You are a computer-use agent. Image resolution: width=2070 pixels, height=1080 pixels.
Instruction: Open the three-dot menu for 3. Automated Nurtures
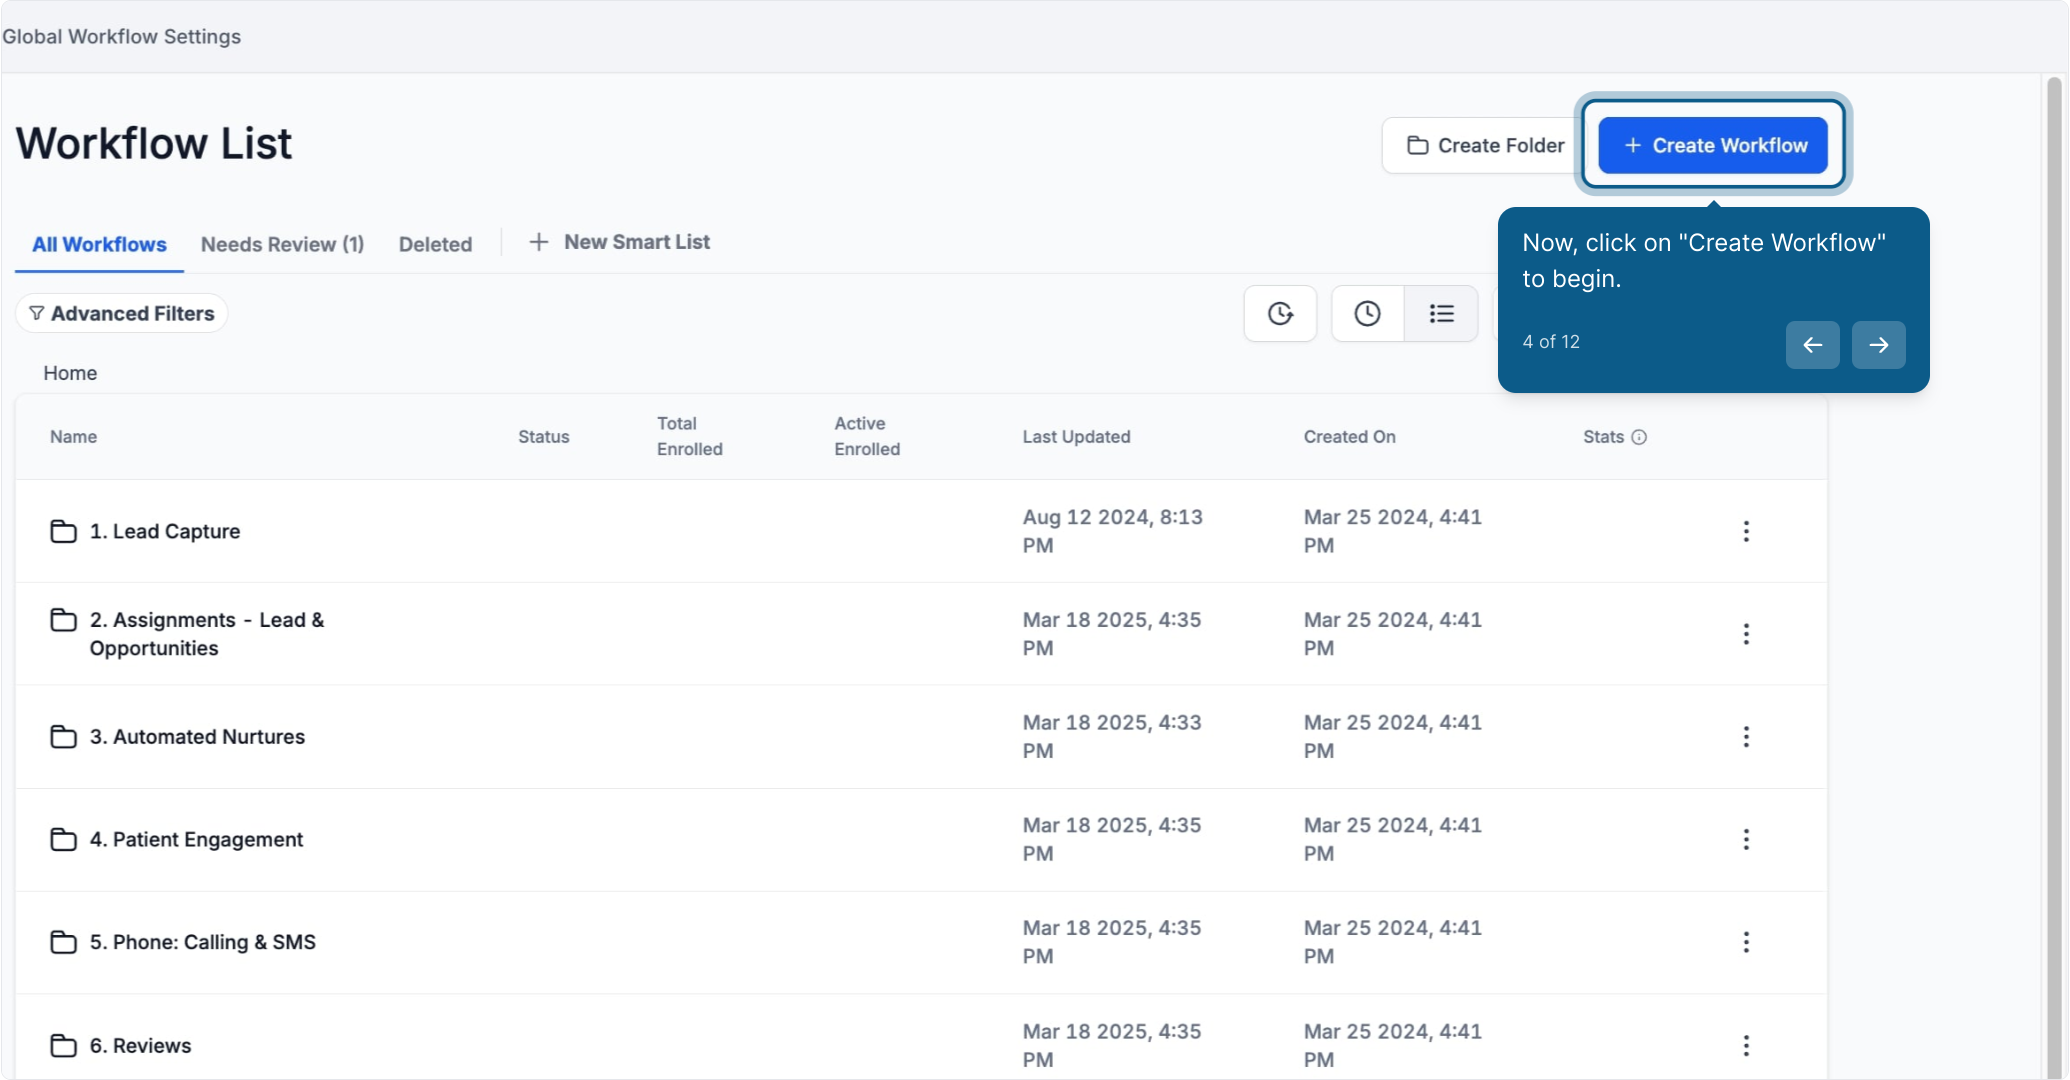(x=1746, y=737)
